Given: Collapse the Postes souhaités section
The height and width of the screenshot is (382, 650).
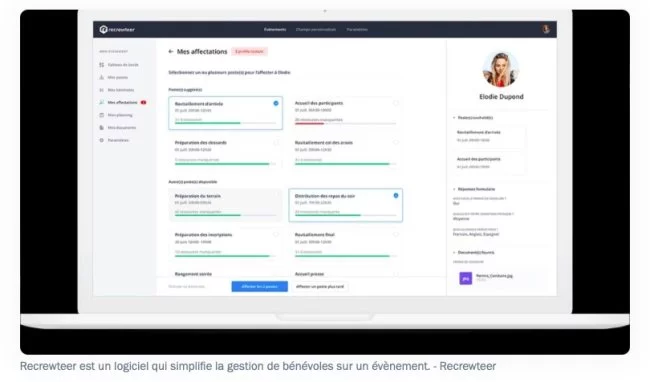Looking at the screenshot, I should (x=454, y=118).
